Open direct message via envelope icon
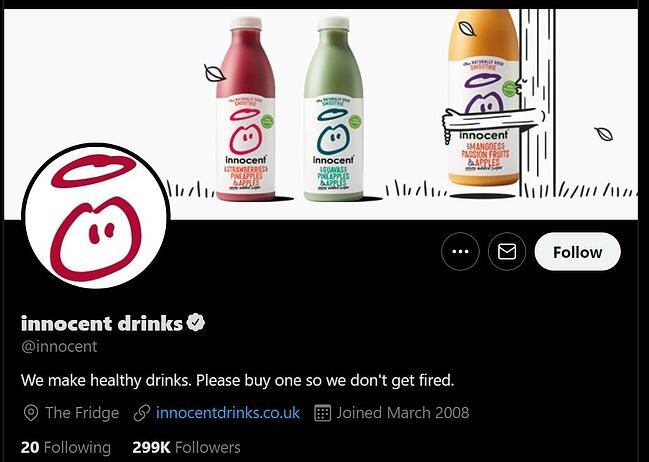Image resolution: width=649 pixels, height=462 pixels. [507, 252]
